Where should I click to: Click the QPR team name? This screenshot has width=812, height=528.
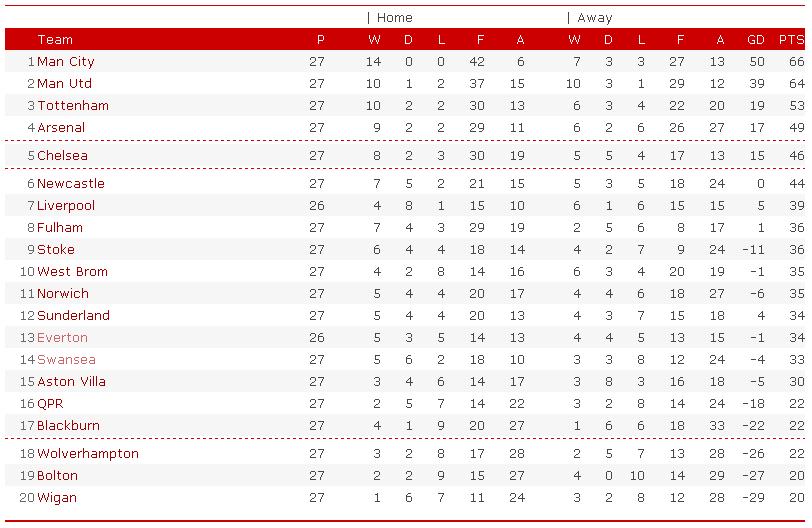pyautogui.click(x=51, y=404)
